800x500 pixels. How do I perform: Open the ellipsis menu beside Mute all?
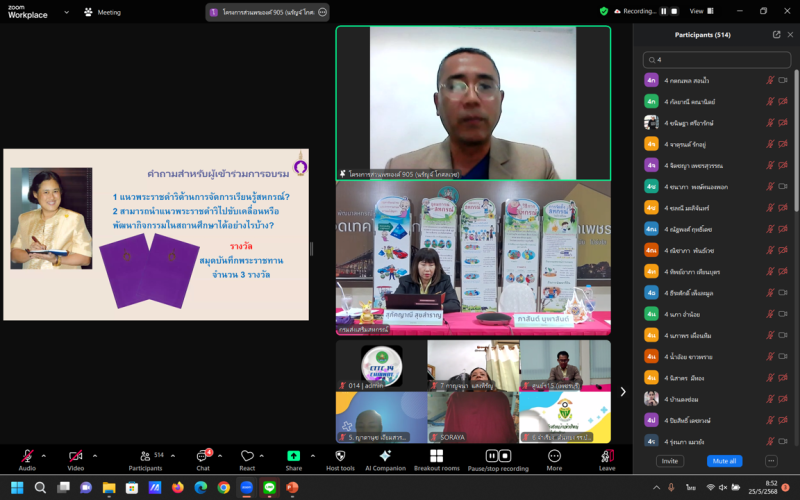[x=771, y=461]
